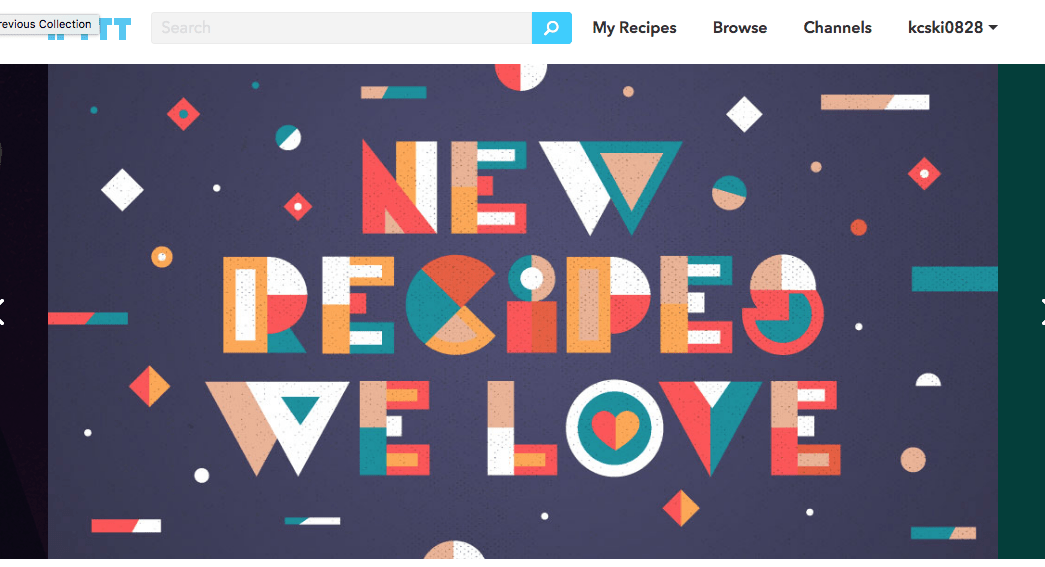The height and width of the screenshot is (567, 1045).
Task: Open the kcski0828 account menu
Action: (x=945, y=28)
